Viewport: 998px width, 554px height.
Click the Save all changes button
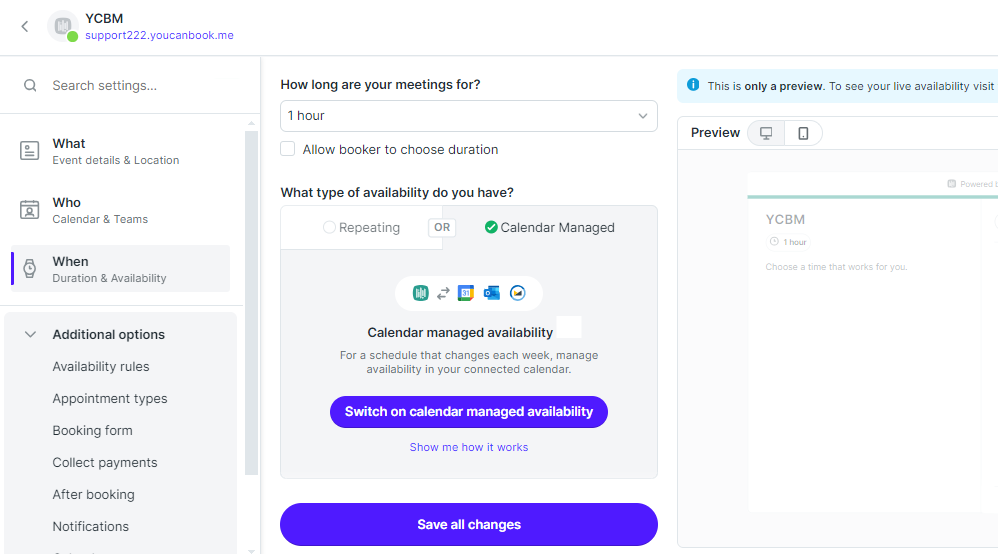[468, 524]
